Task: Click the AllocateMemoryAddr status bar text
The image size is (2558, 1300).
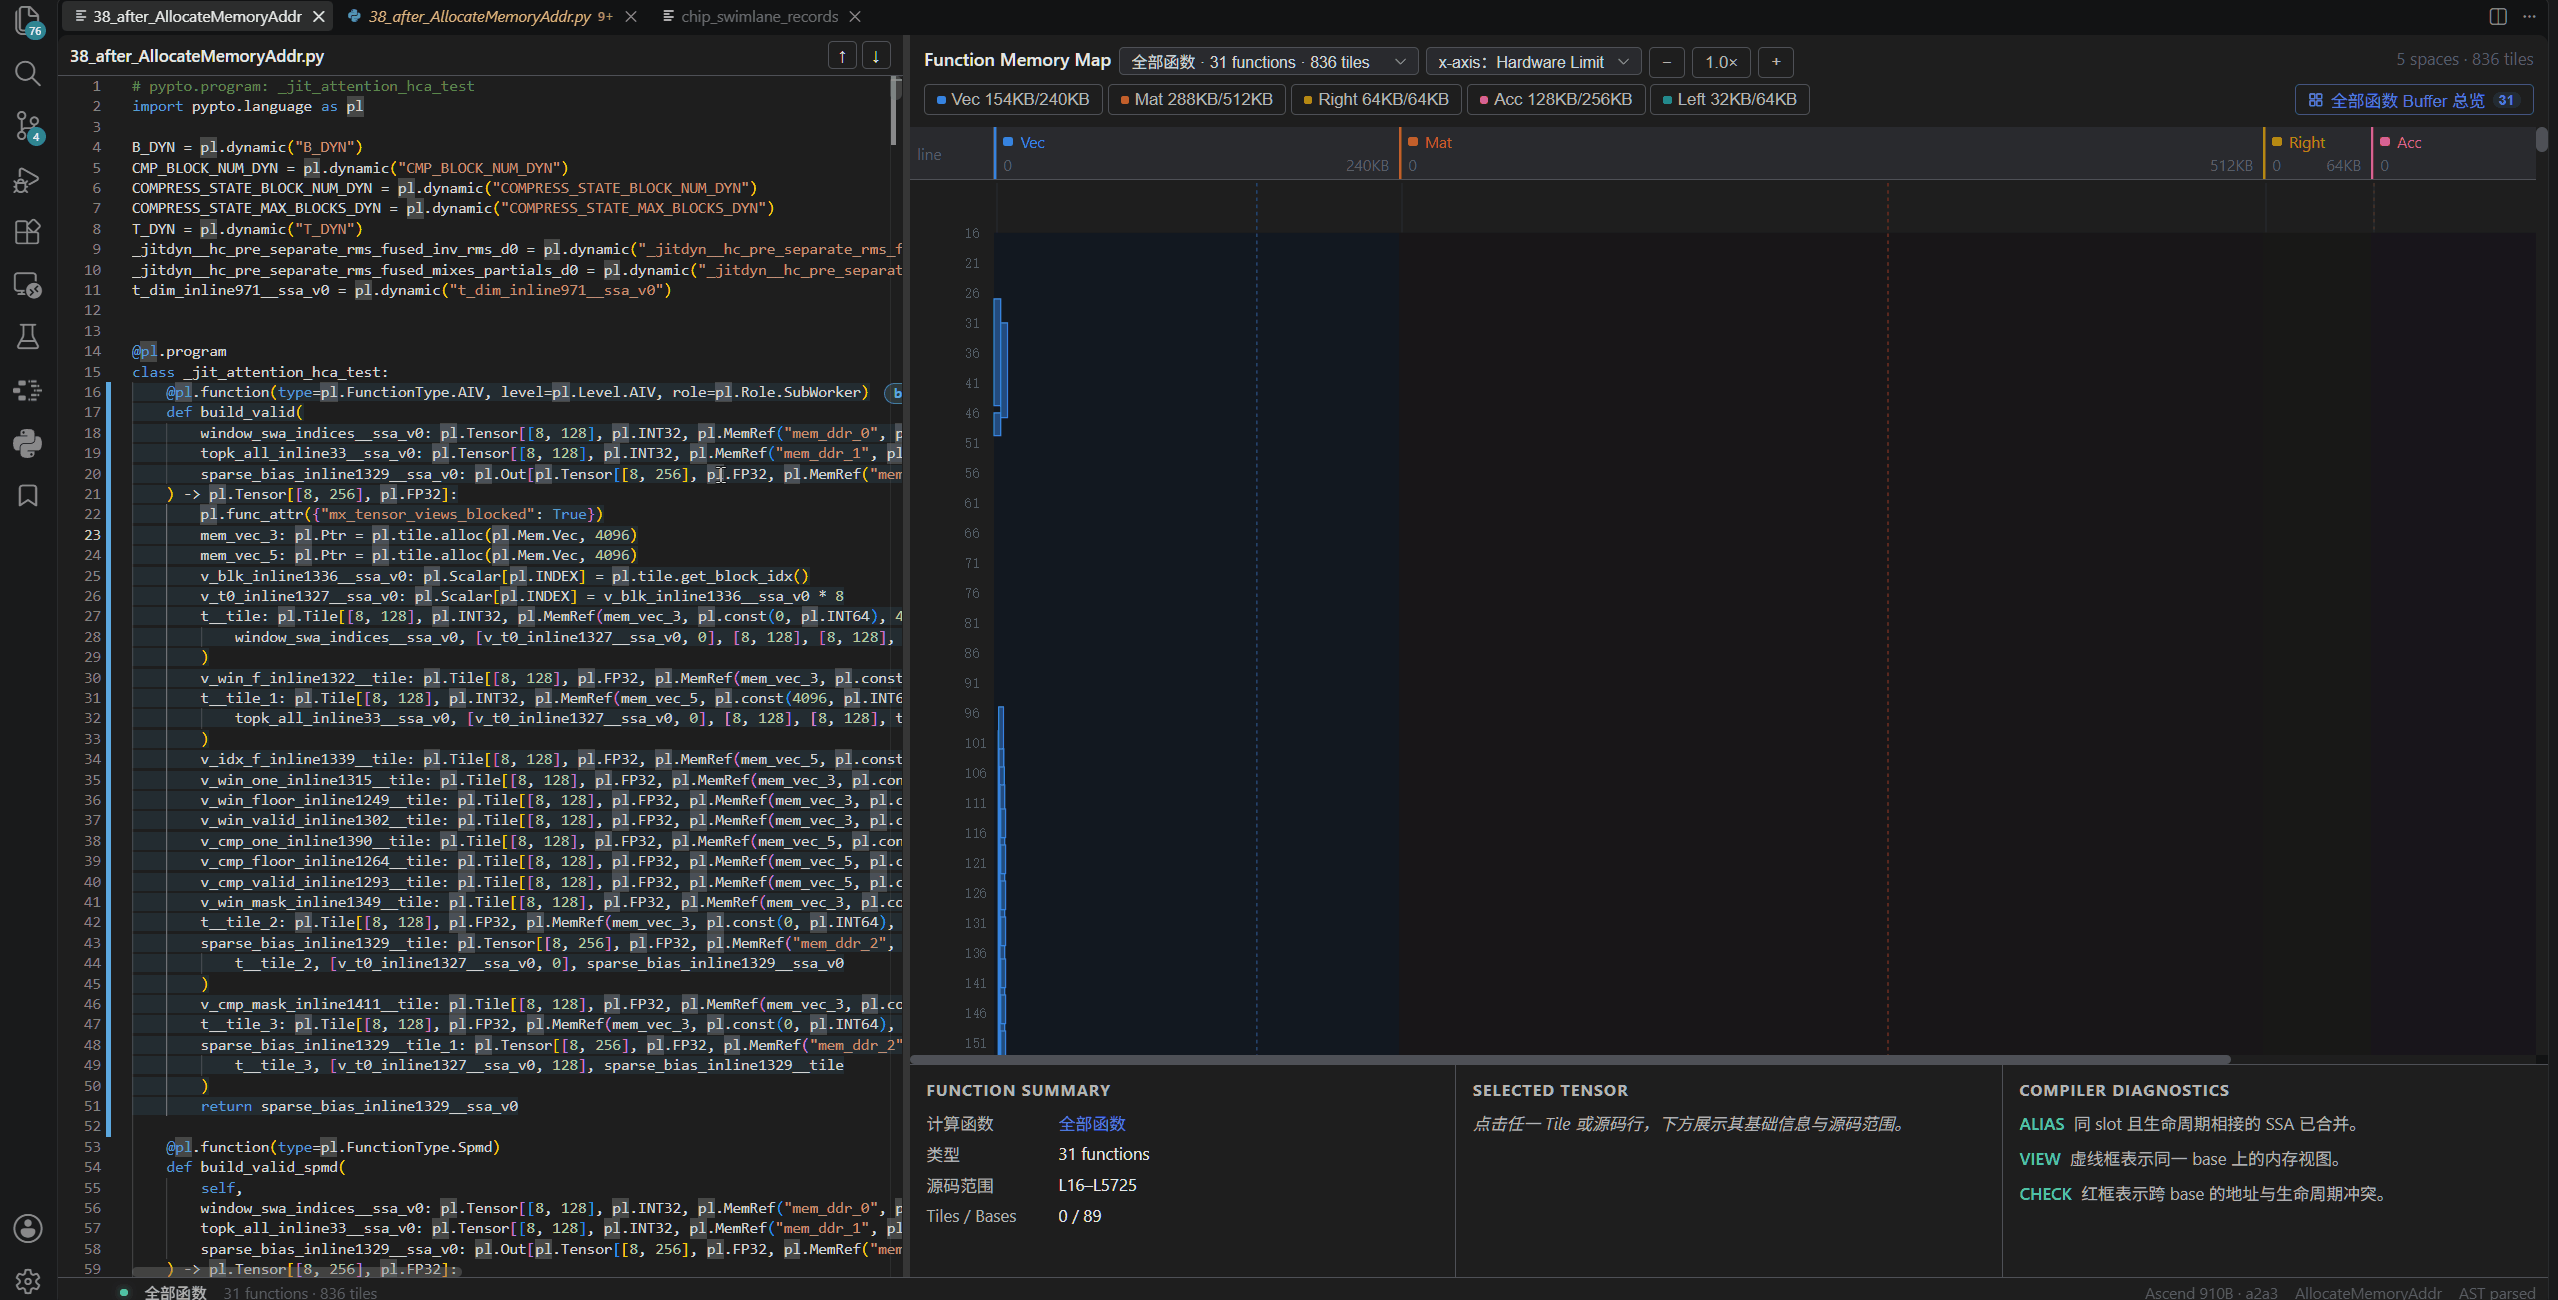Action: (2367, 1292)
